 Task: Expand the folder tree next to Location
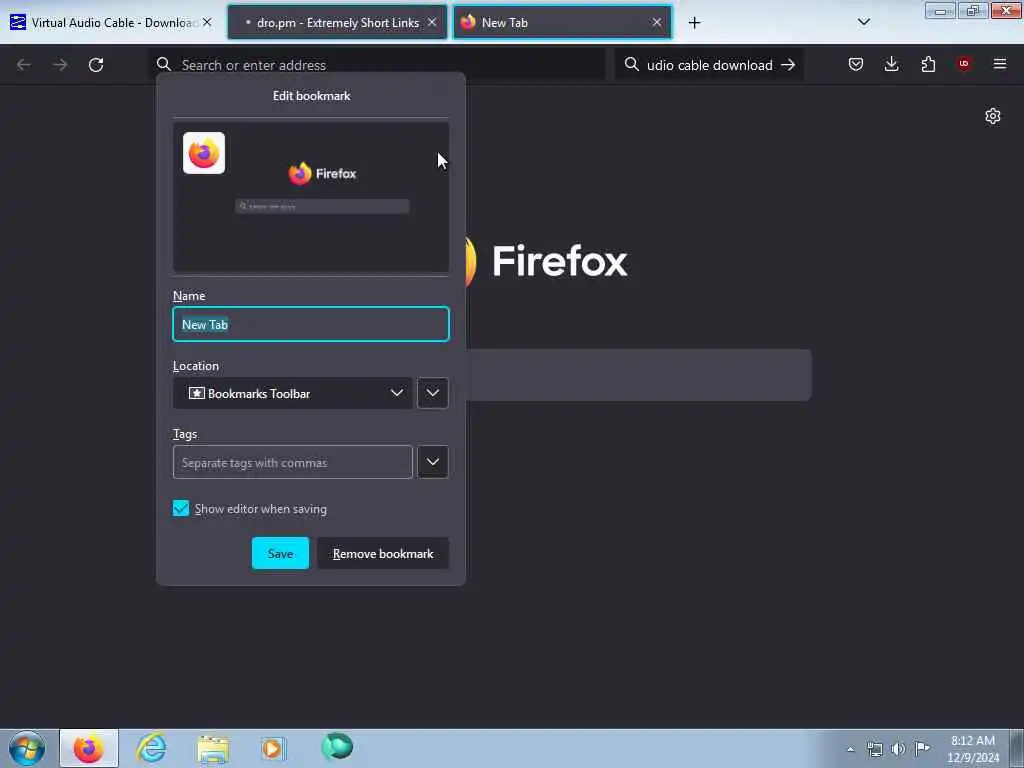432,393
